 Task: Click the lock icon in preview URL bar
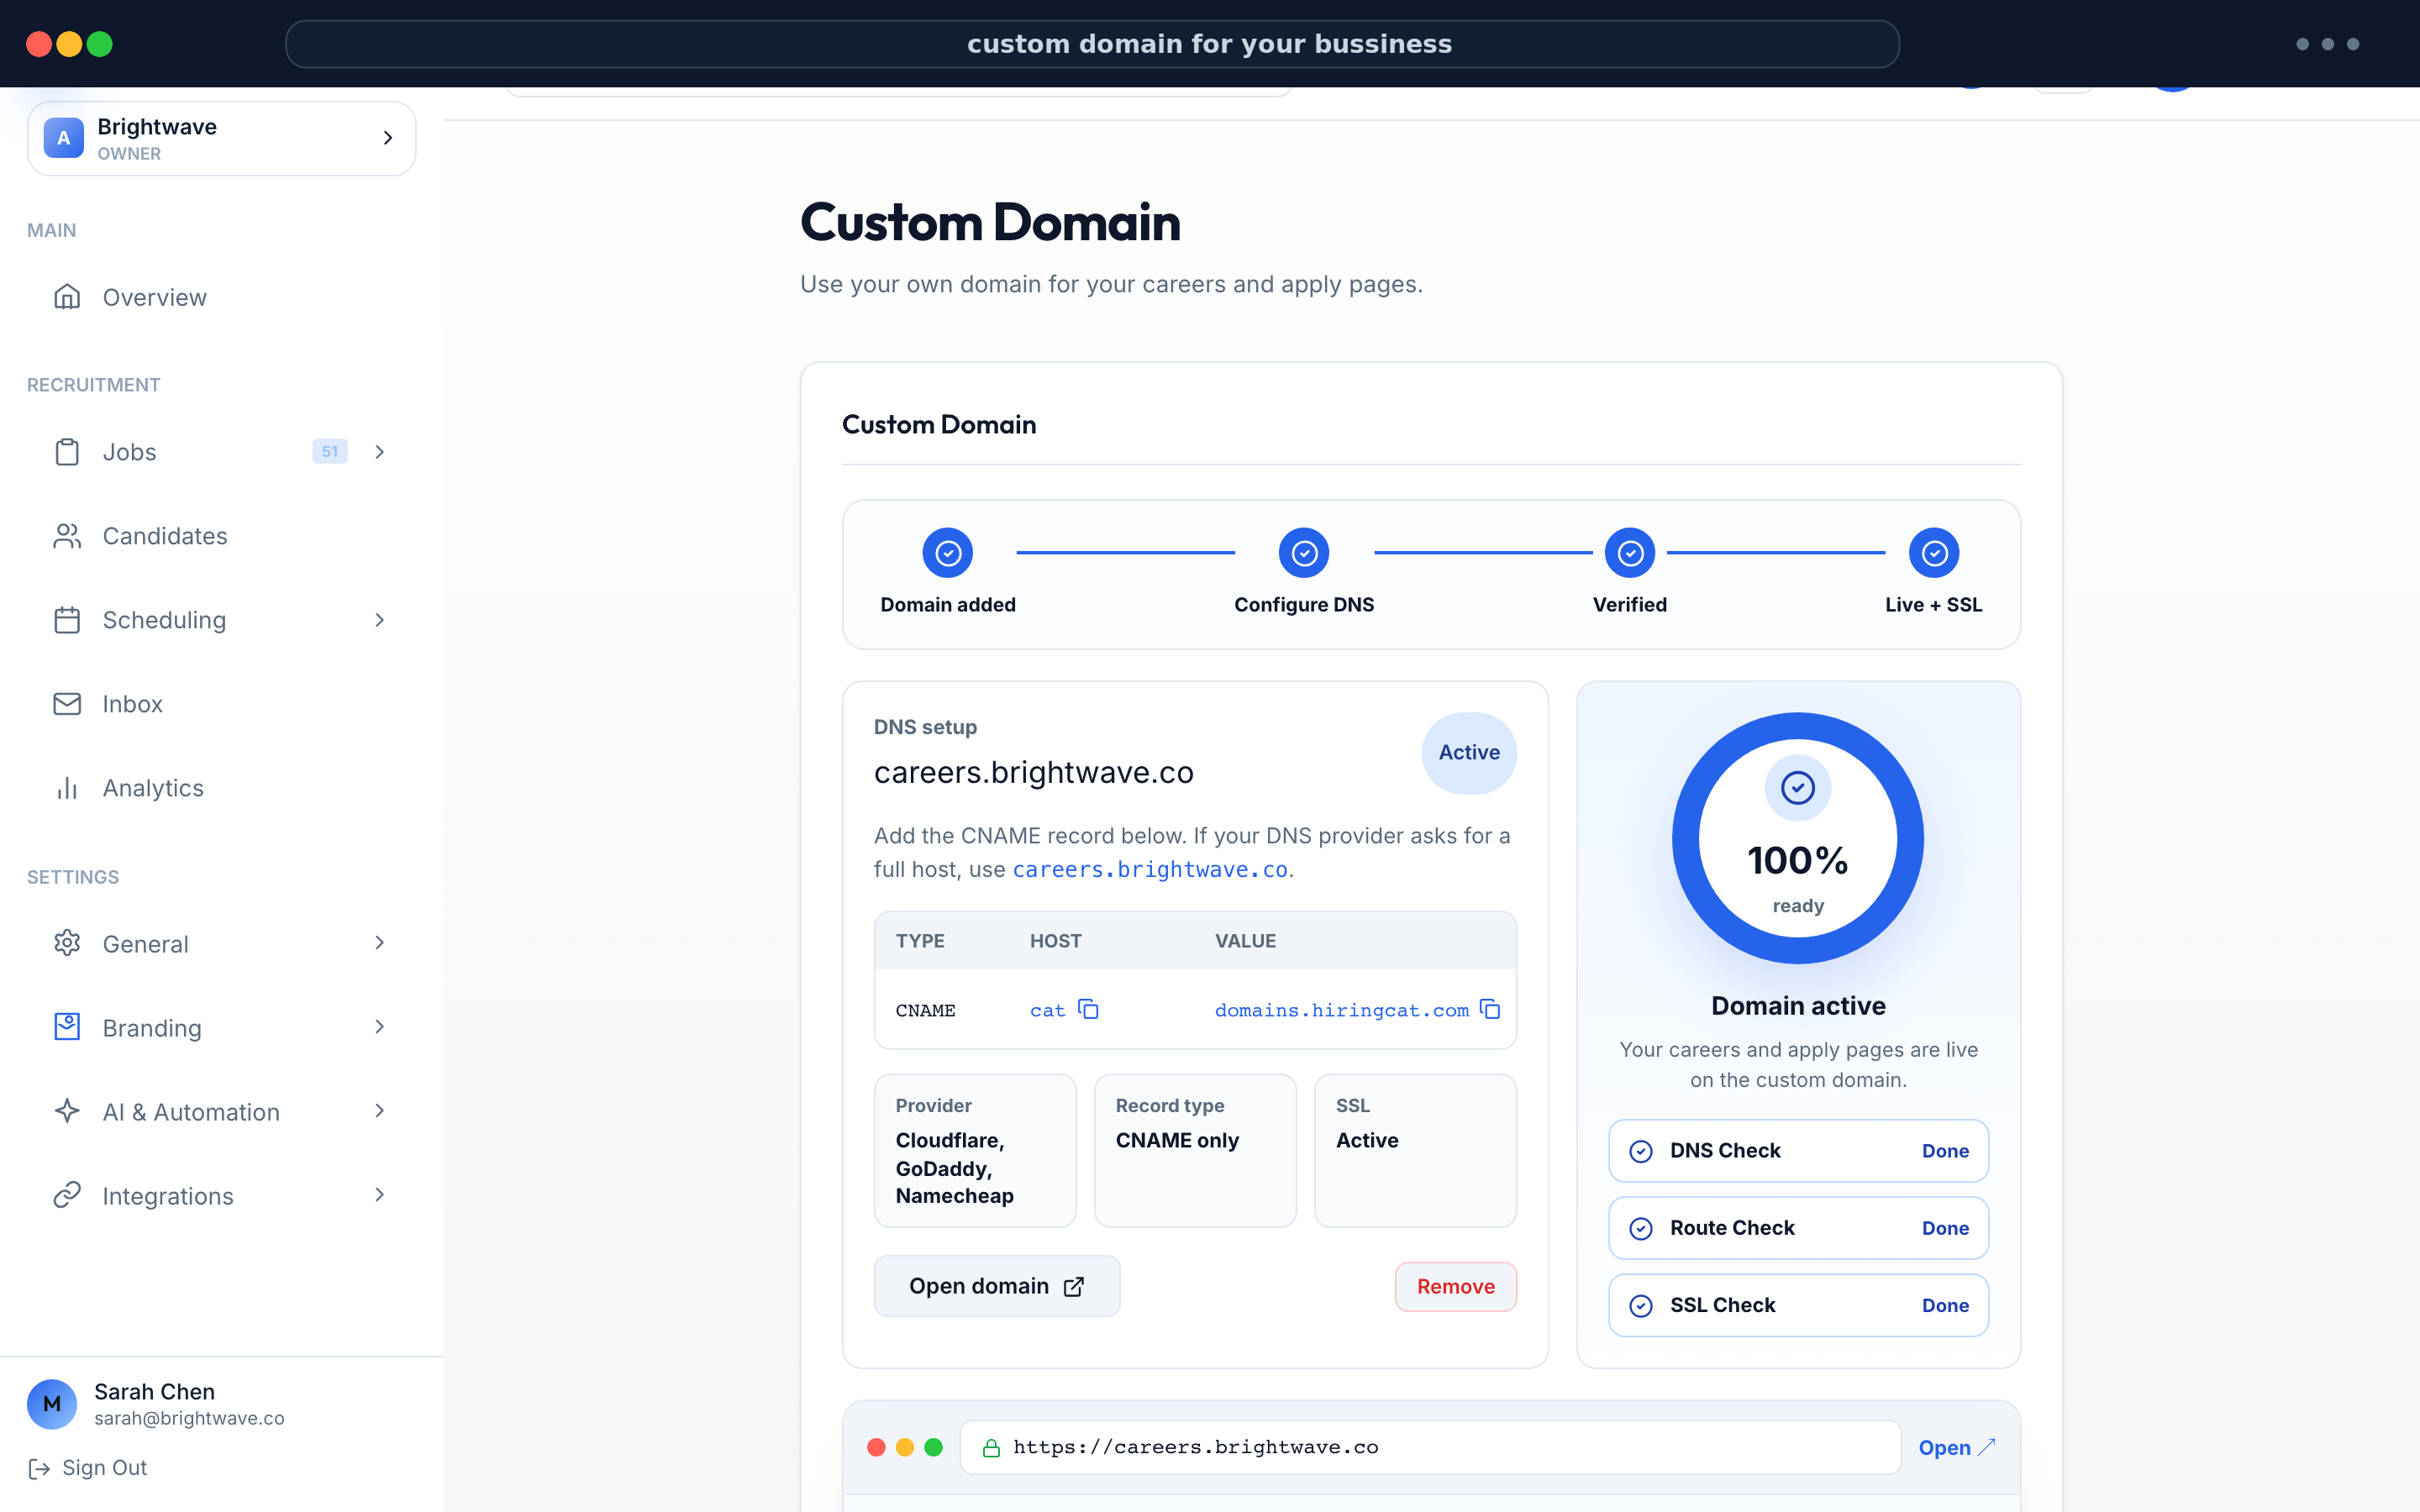coord(991,1448)
